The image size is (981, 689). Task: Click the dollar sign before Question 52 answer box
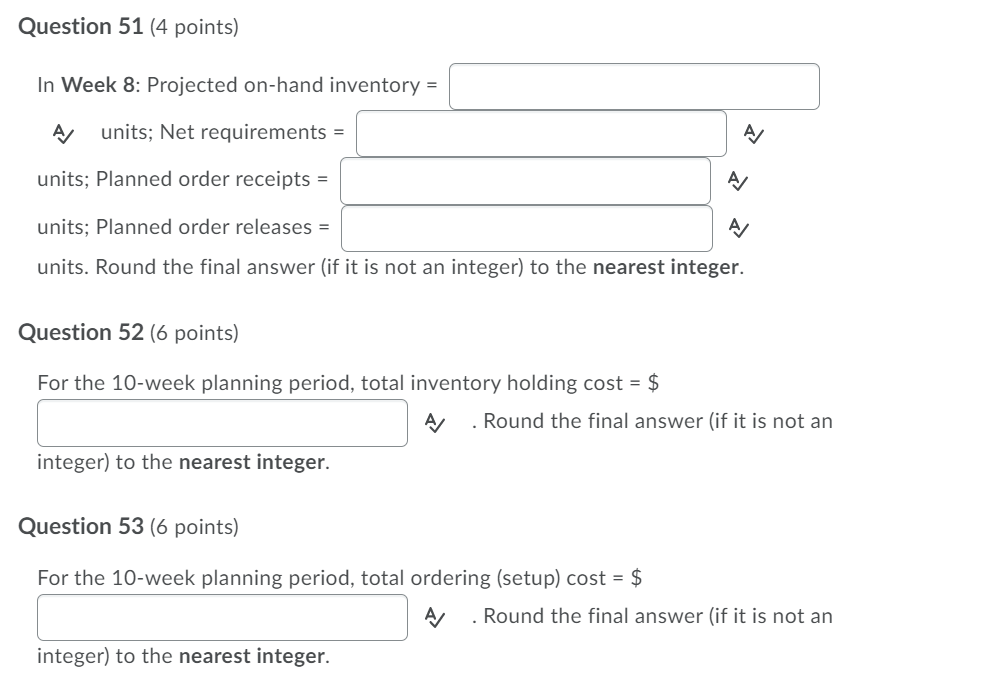pyautogui.click(x=651, y=382)
